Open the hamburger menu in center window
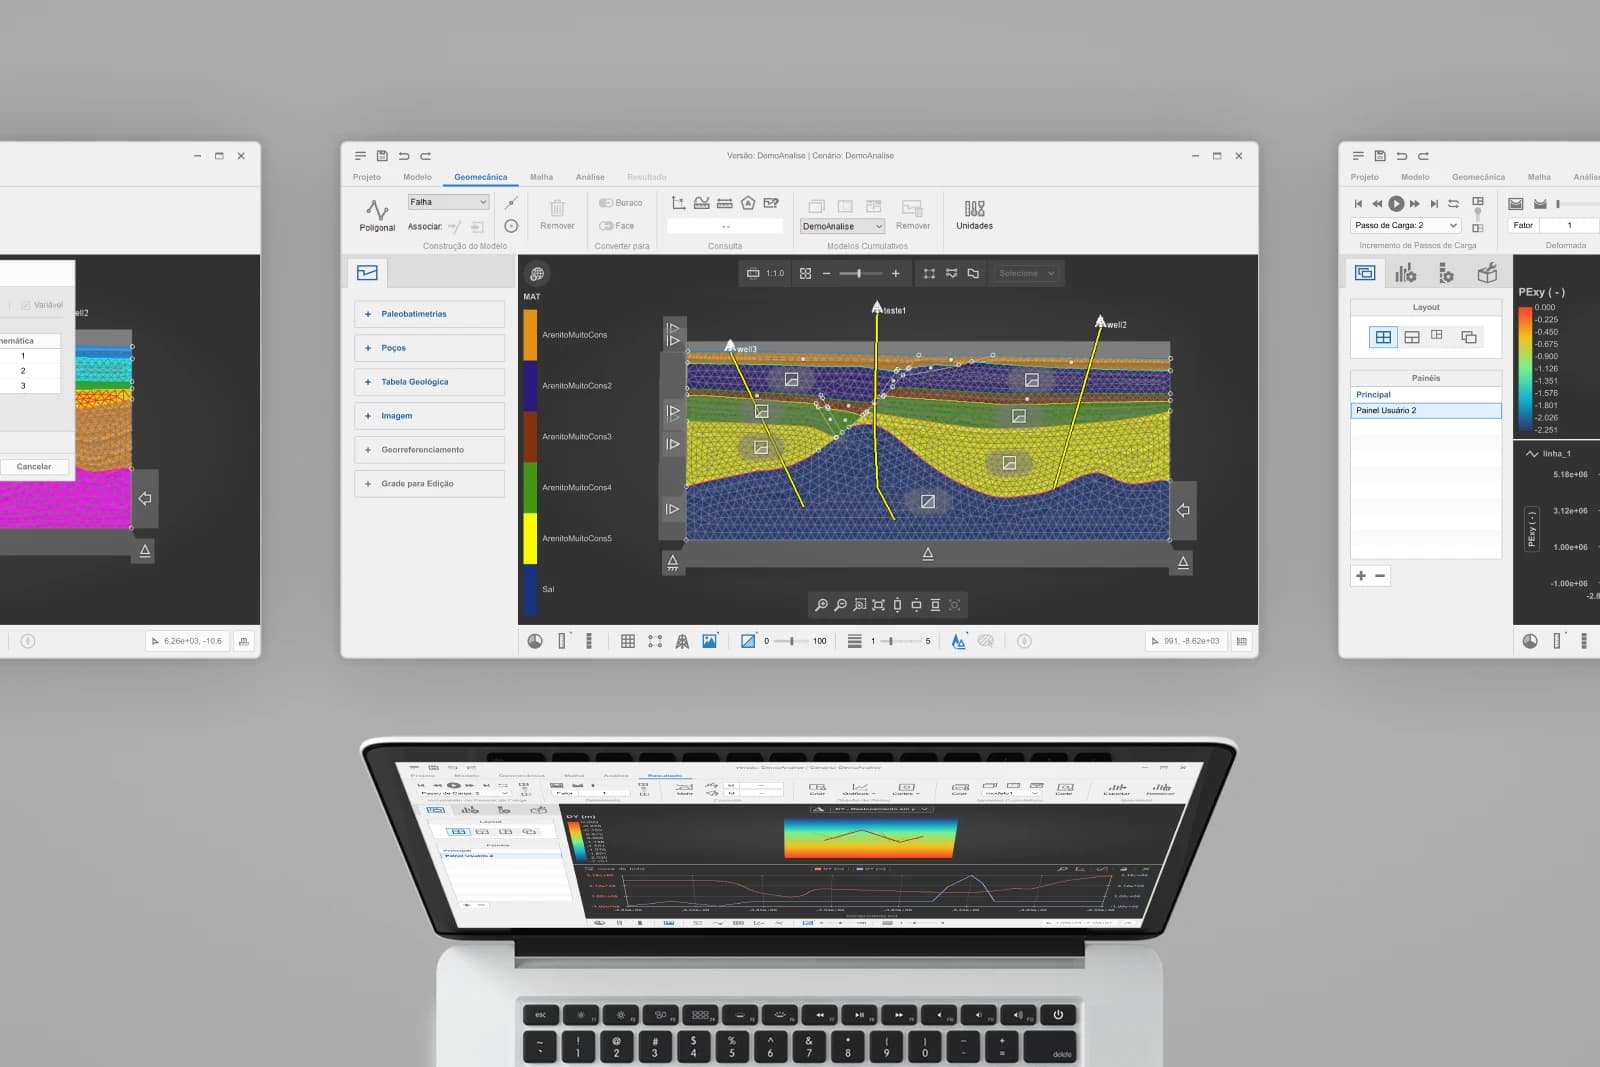Screen dimensions: 1600x1067 (360, 156)
